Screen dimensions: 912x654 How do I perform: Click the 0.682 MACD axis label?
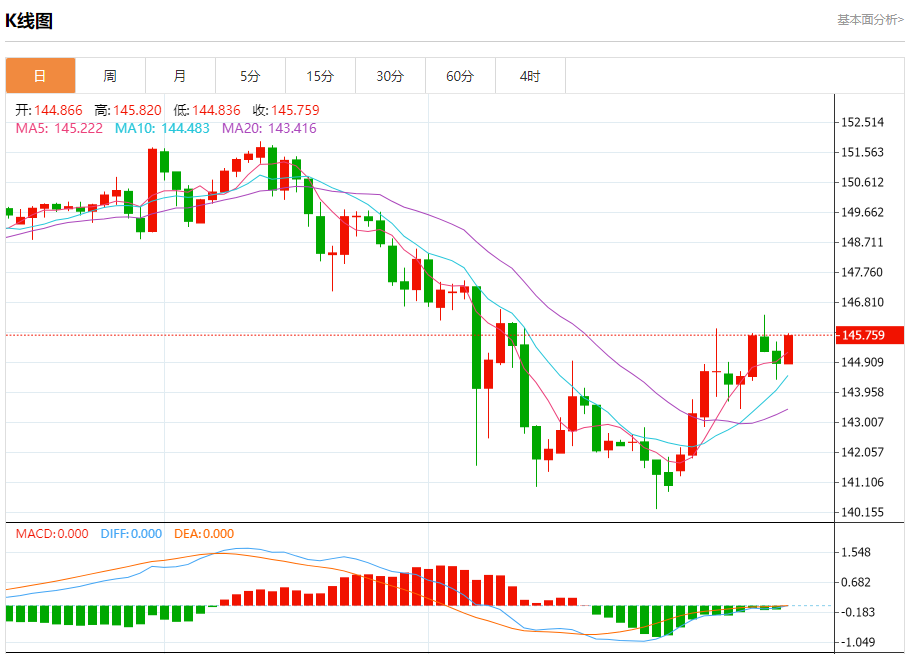856,582
